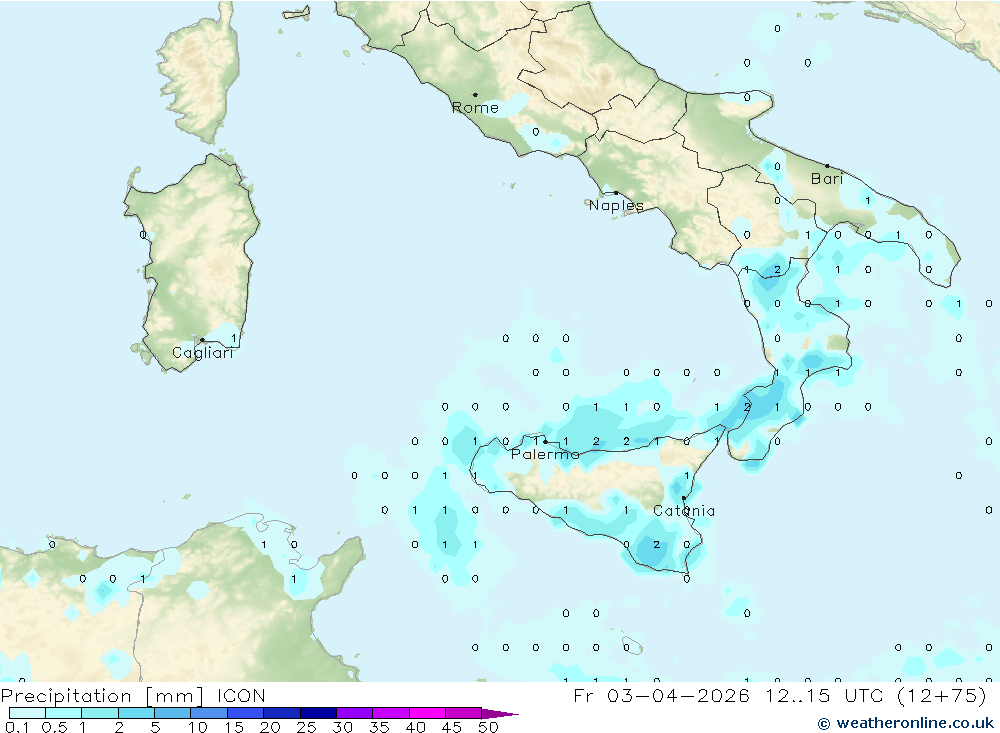Click the Bari city label

(827, 179)
